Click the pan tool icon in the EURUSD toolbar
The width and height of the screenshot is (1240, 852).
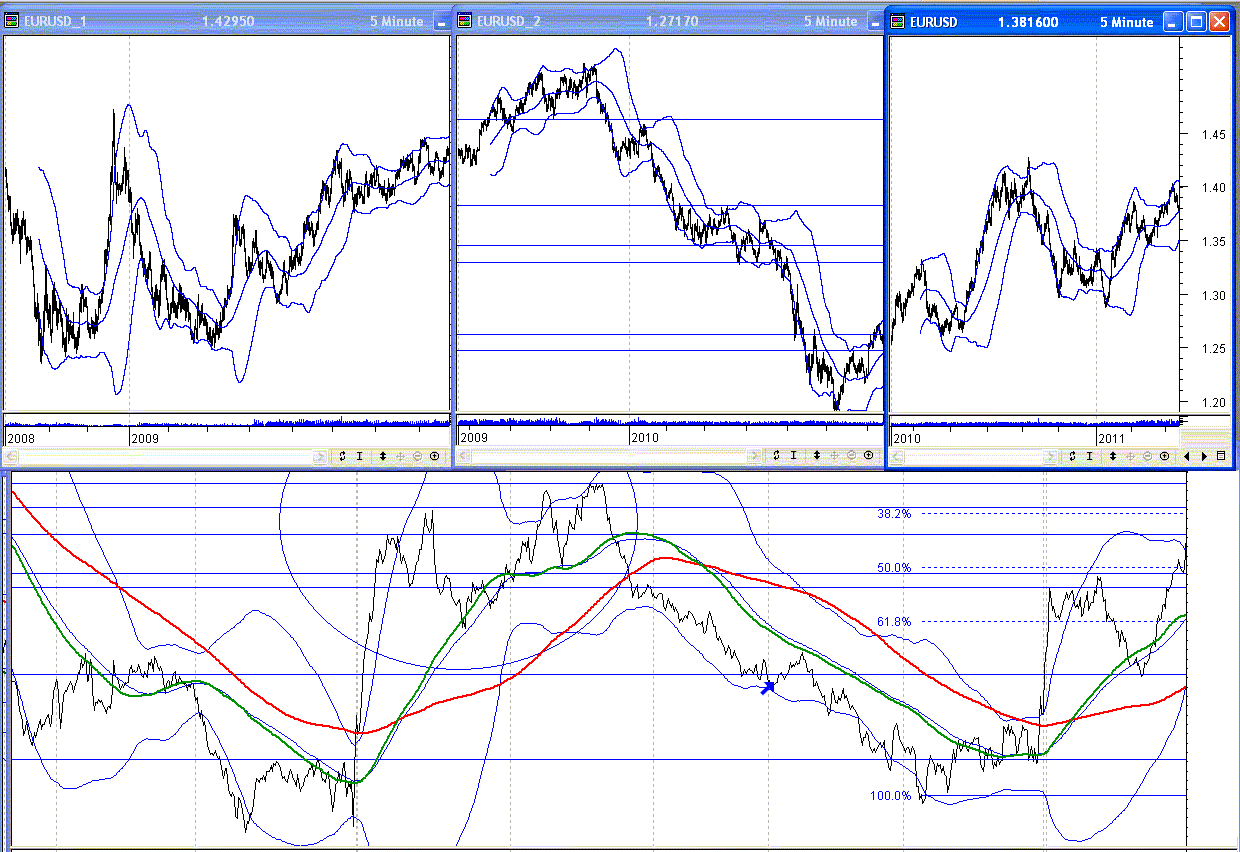tap(1130, 456)
